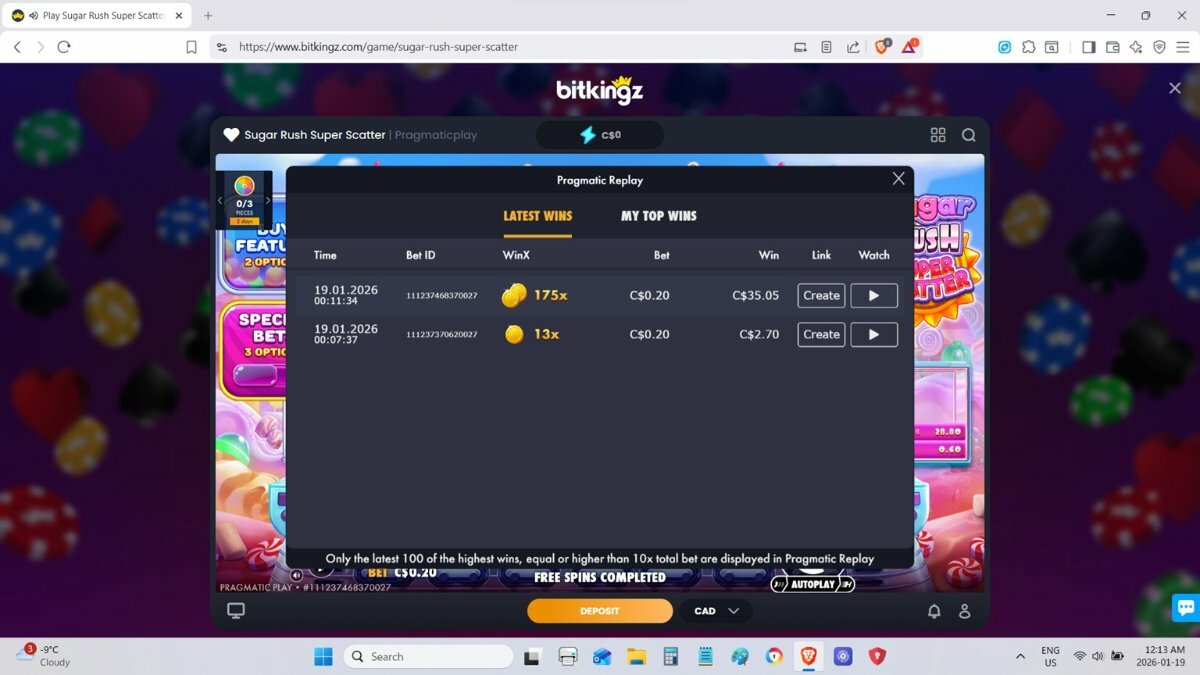Open the live chat support bubble

(1185, 607)
